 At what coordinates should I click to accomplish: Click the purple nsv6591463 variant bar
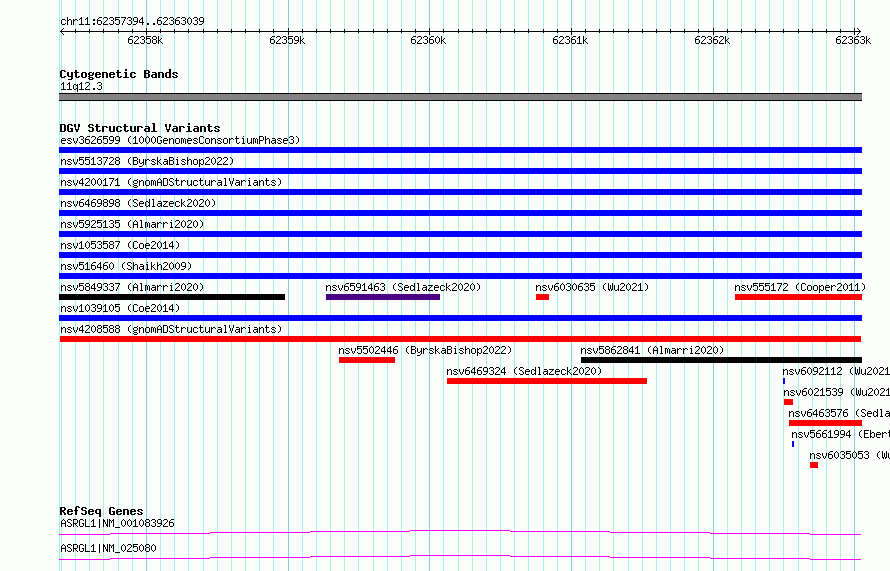pyautogui.click(x=383, y=297)
